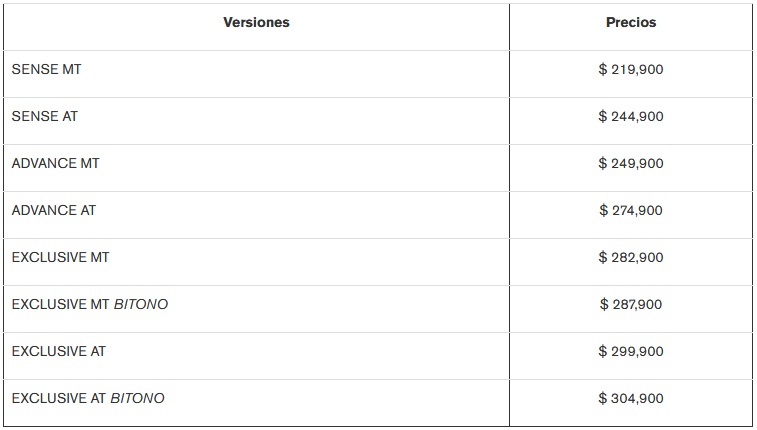Select the SENSE MT version cell
757x430 pixels.
46,70
